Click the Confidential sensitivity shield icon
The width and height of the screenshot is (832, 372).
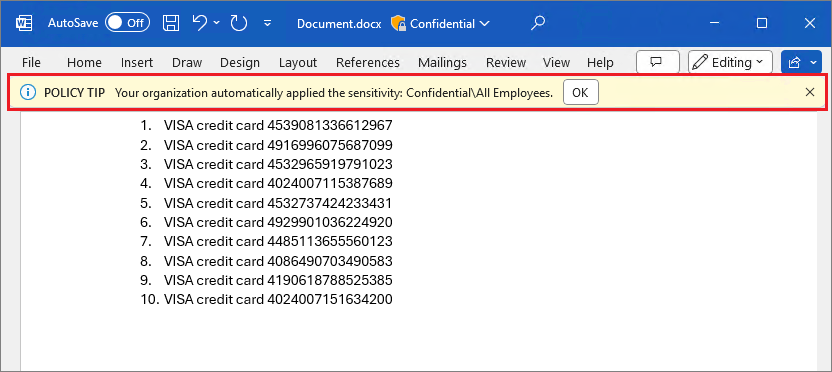[398, 23]
